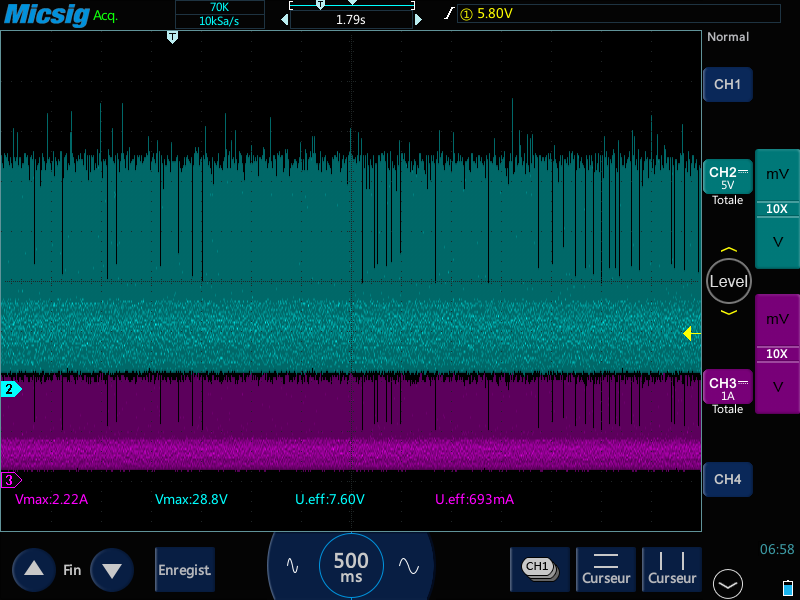The height and width of the screenshot is (600, 800).
Task: Open the 500 ms timebase dial
Action: [351, 566]
